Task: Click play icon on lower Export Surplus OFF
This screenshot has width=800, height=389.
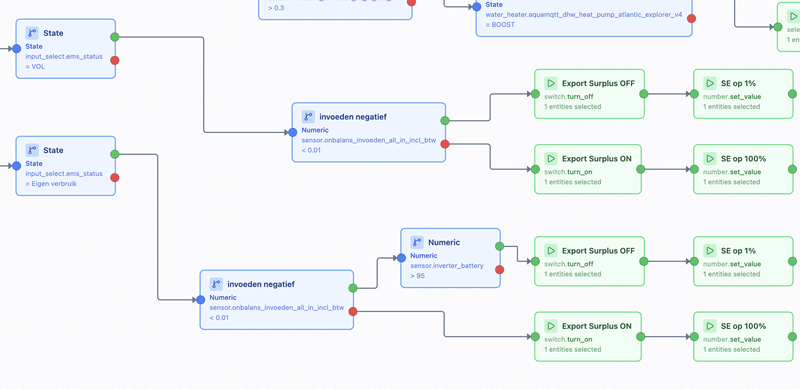Action: [551, 251]
